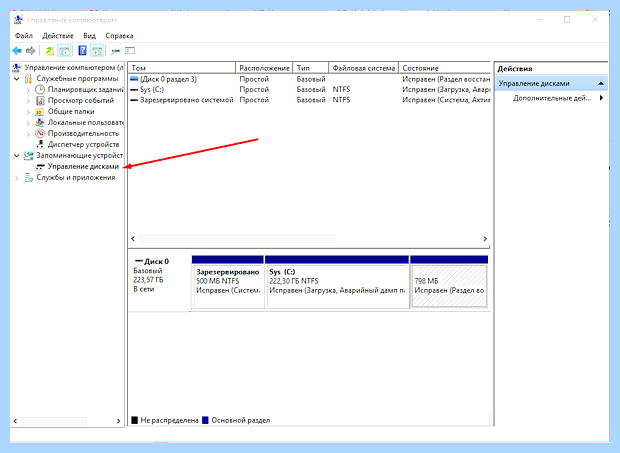Click the tree pane scroll left arrow
Viewport: 620px width, 453px height.
15,421
